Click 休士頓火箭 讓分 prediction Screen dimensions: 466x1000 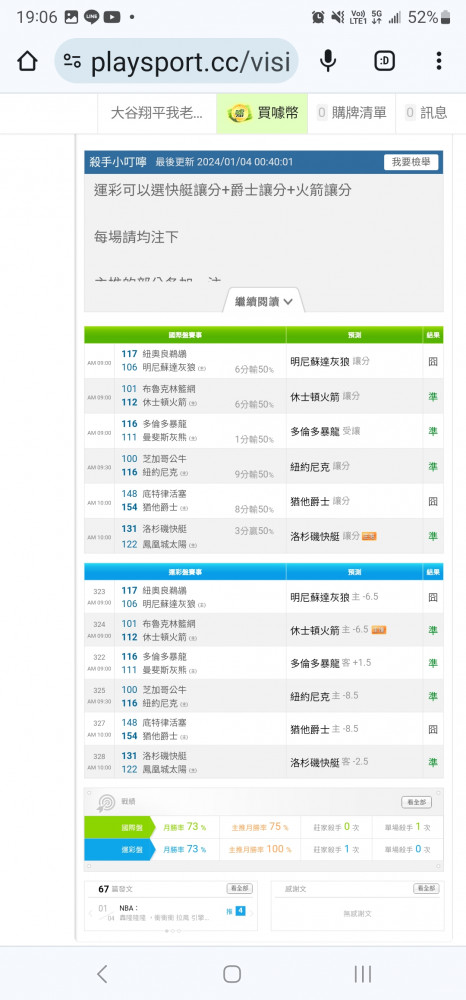pos(325,397)
